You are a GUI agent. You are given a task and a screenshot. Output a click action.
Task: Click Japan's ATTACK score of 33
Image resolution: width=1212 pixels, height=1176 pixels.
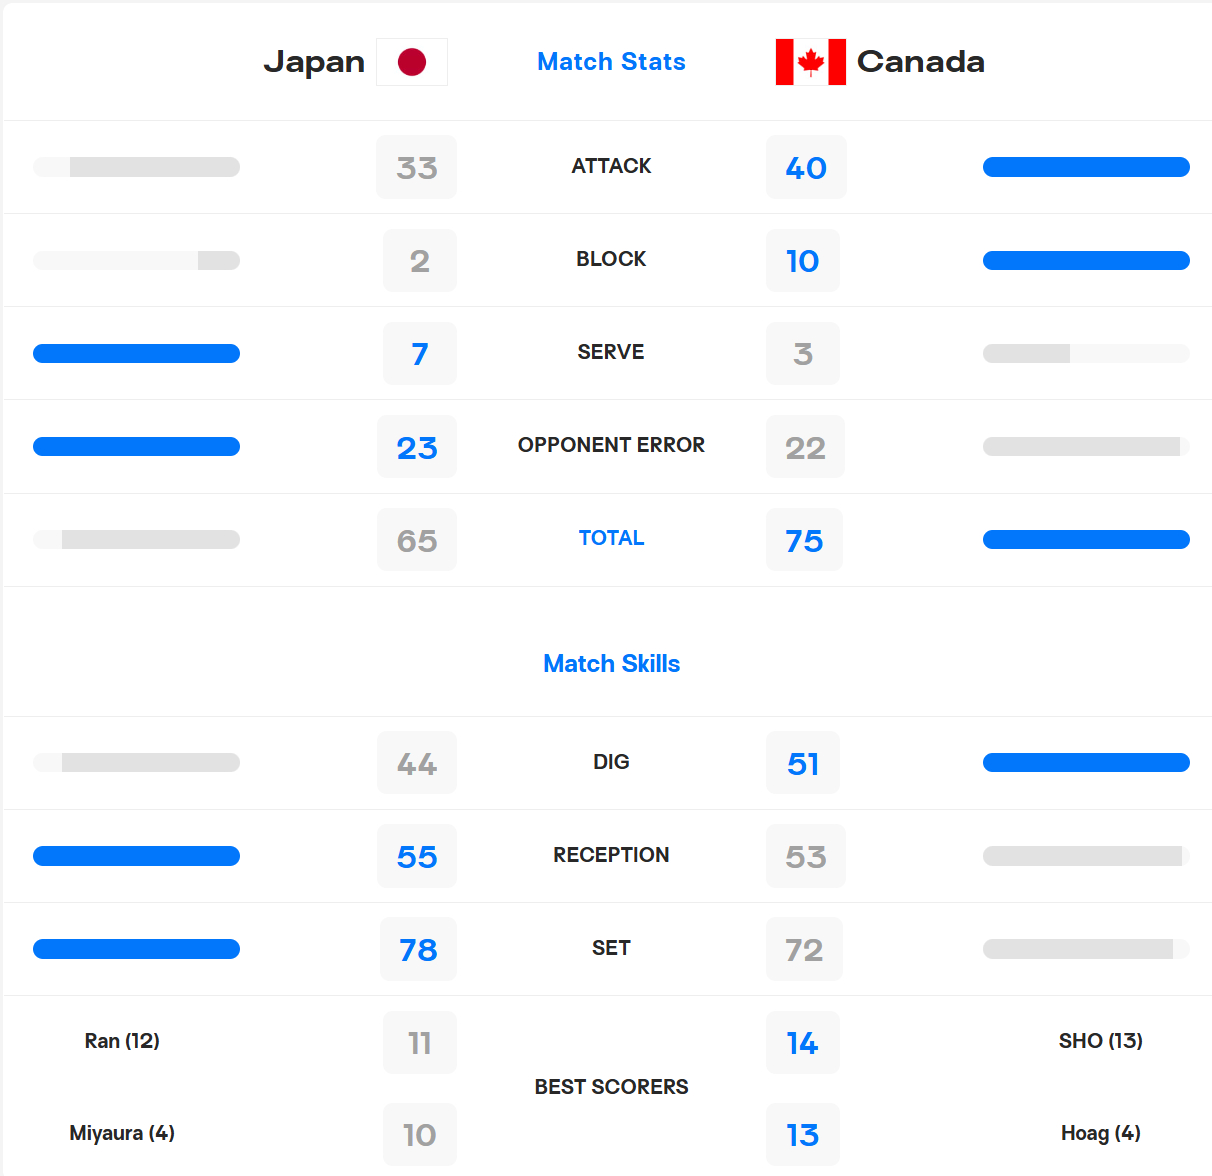[417, 167]
